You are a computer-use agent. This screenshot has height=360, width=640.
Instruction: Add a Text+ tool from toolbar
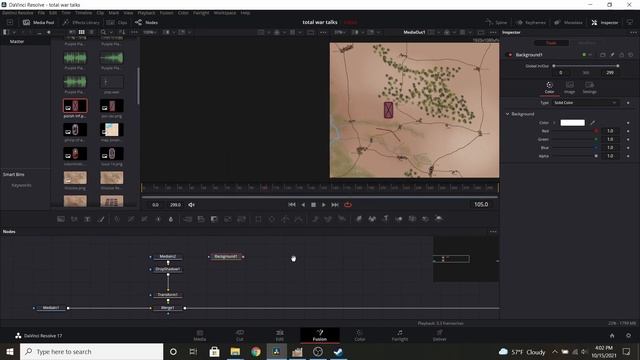87,219
